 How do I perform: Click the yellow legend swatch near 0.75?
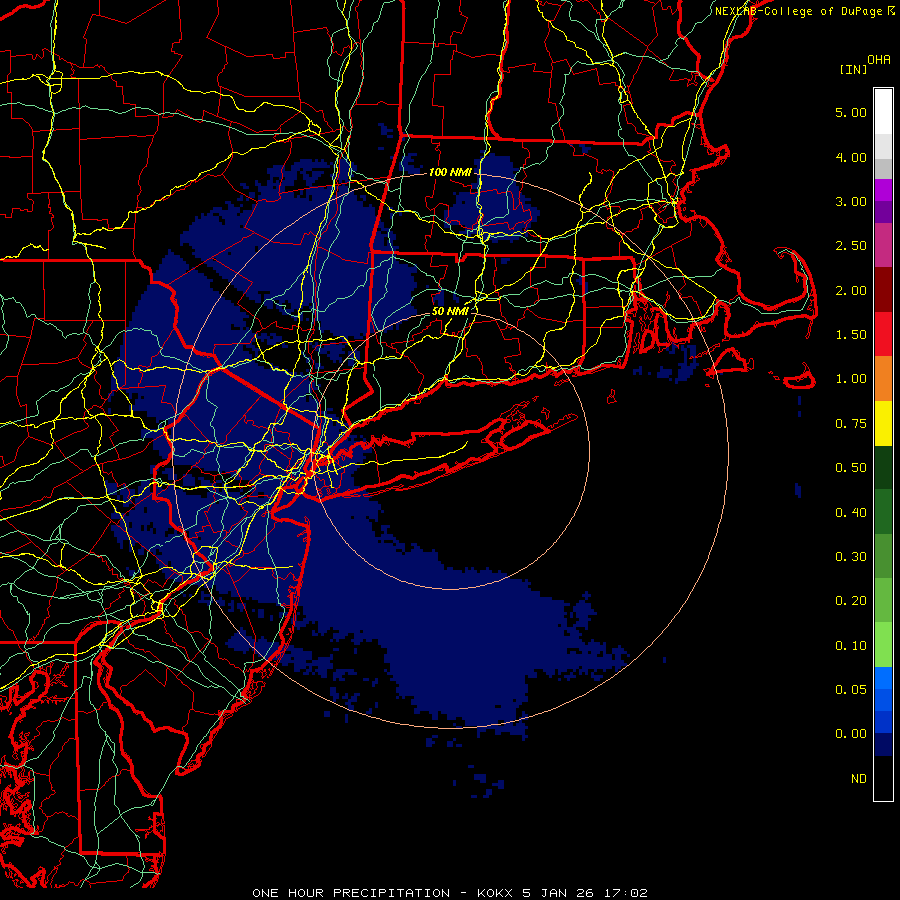point(883,424)
